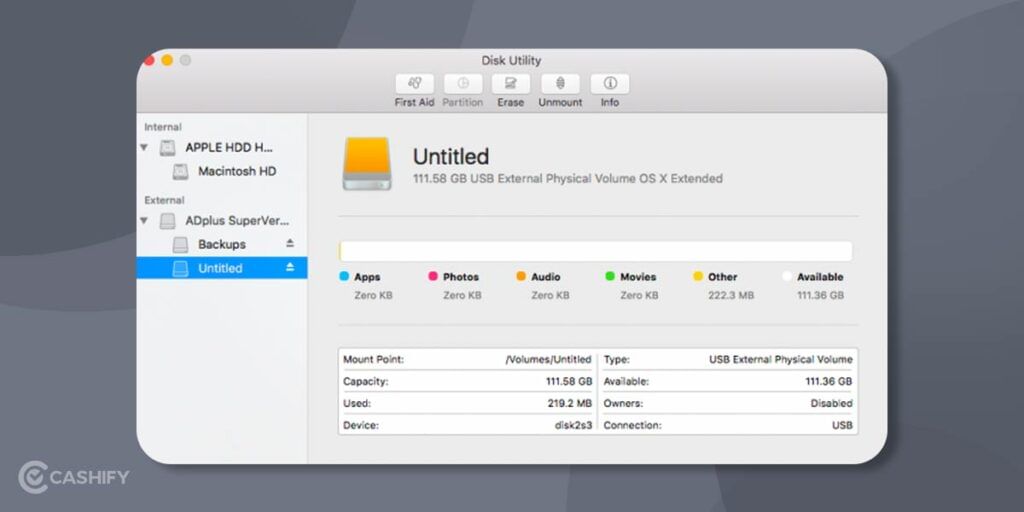This screenshot has height=512, width=1024.
Task: Open the Info toolbar button
Action: [610, 84]
